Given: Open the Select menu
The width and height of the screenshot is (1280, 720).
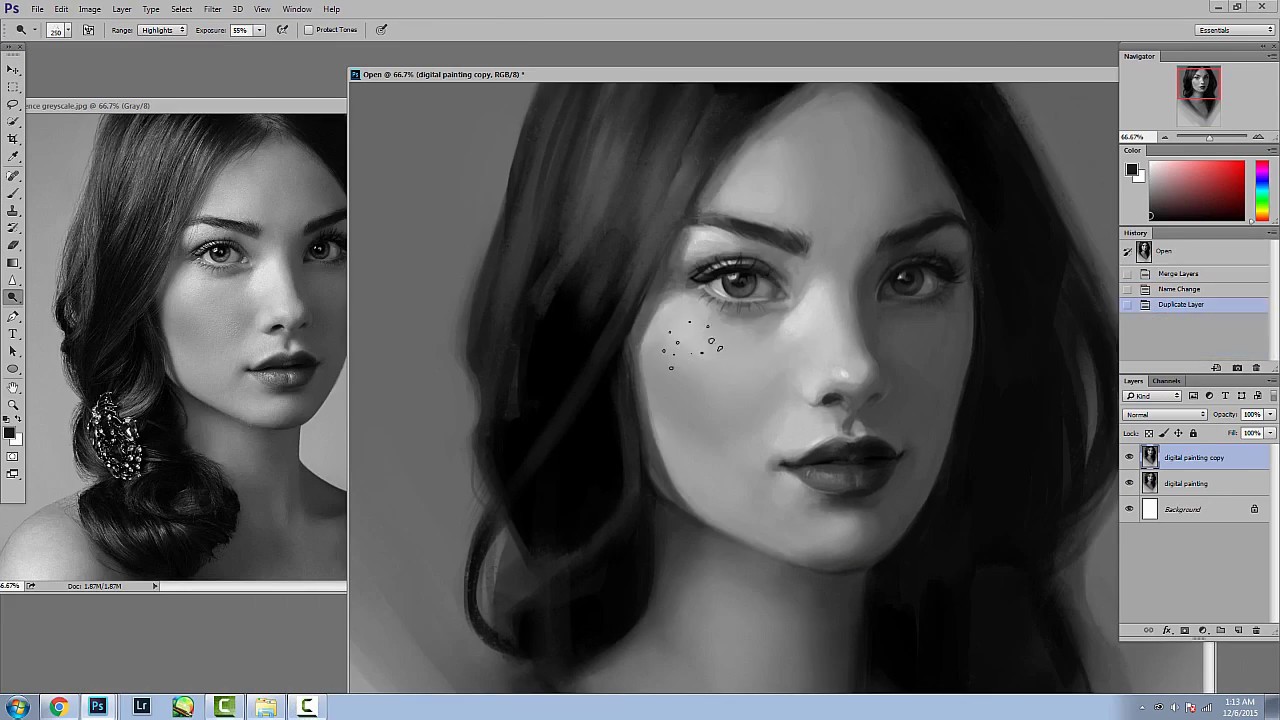Looking at the screenshot, I should coord(181,9).
